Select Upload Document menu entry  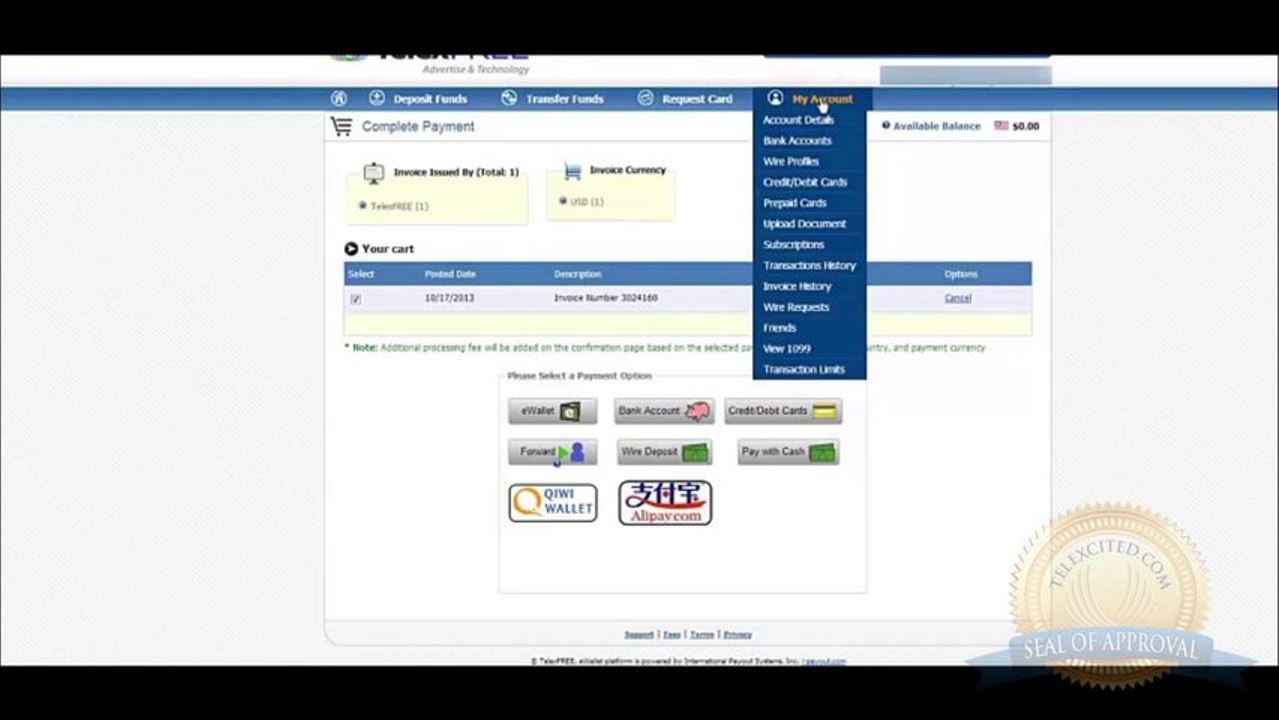(805, 224)
